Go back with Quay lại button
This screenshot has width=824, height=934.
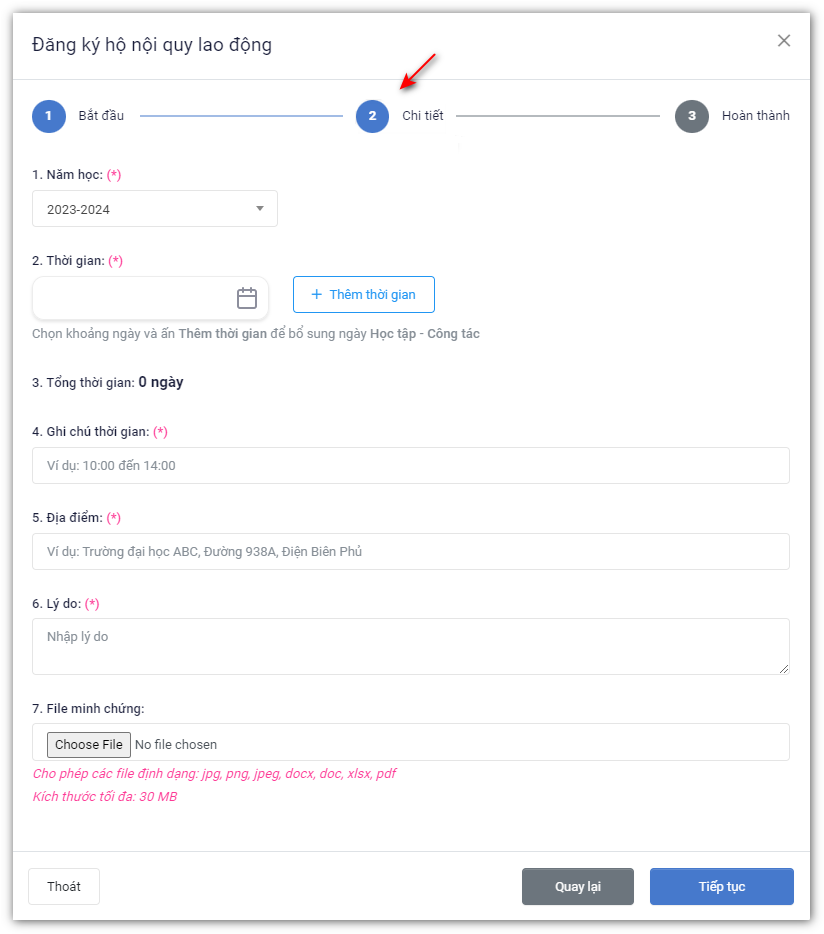point(577,886)
